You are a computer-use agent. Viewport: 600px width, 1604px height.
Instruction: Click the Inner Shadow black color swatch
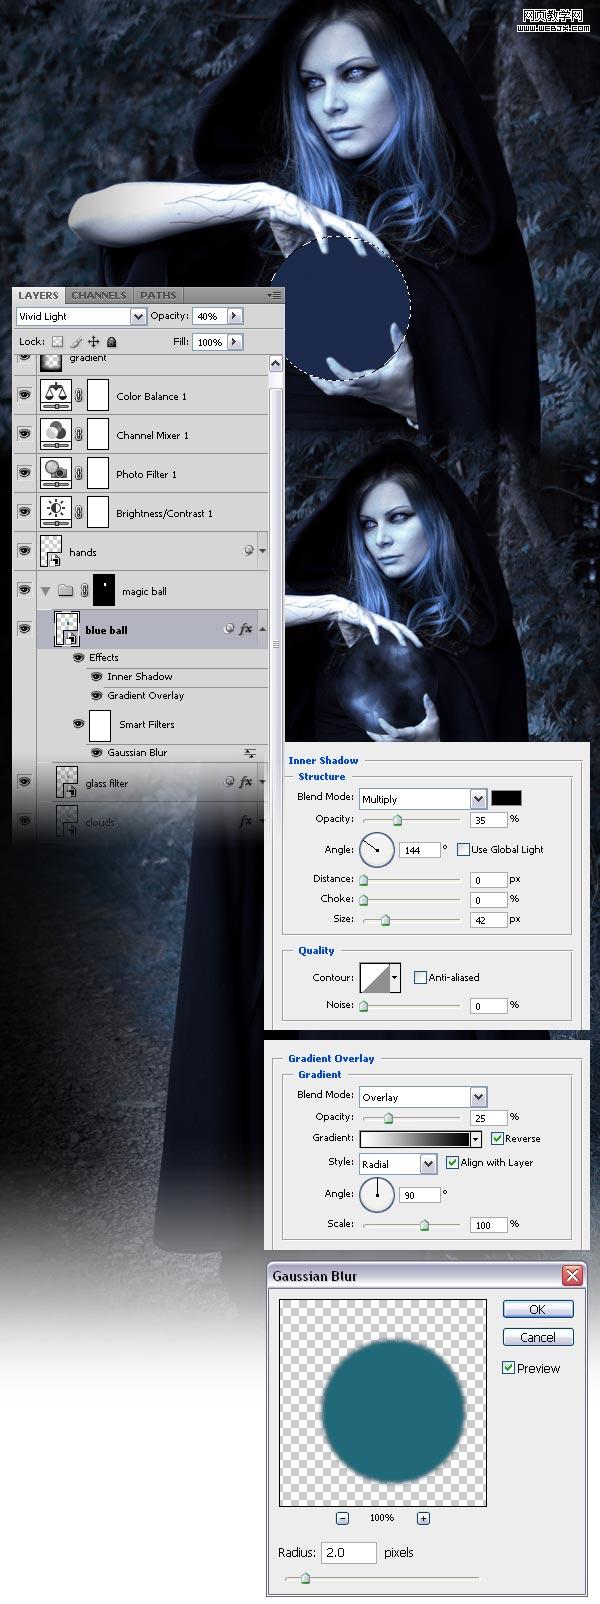coord(506,797)
